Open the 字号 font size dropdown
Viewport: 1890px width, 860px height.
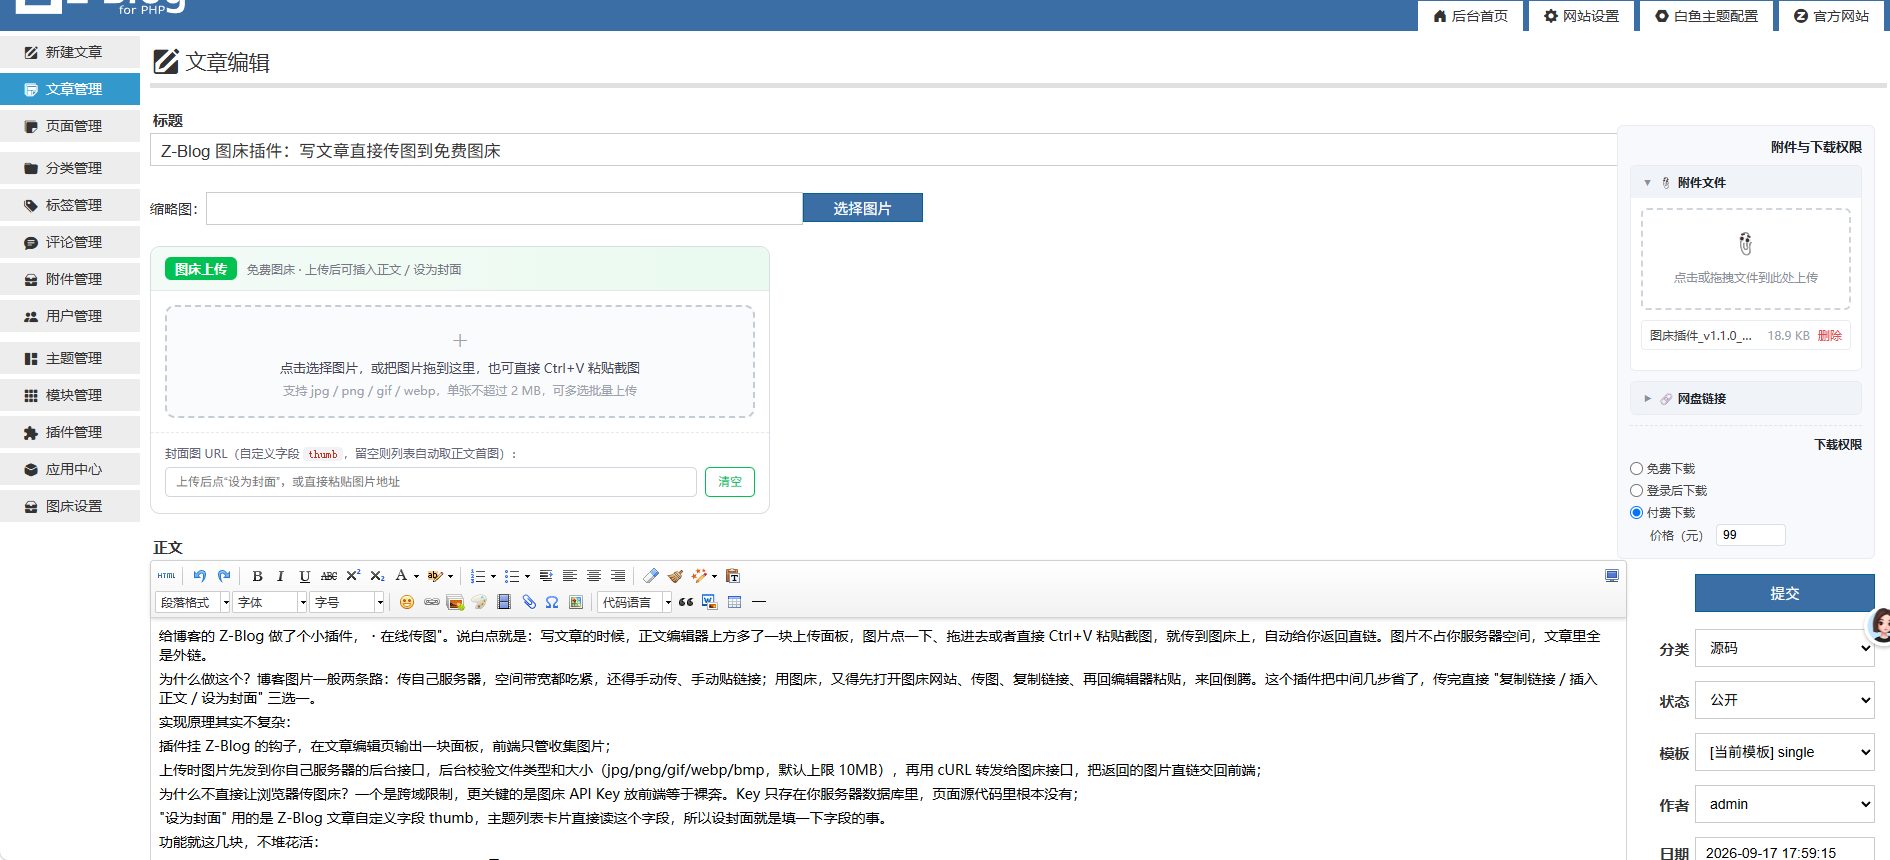(x=347, y=602)
